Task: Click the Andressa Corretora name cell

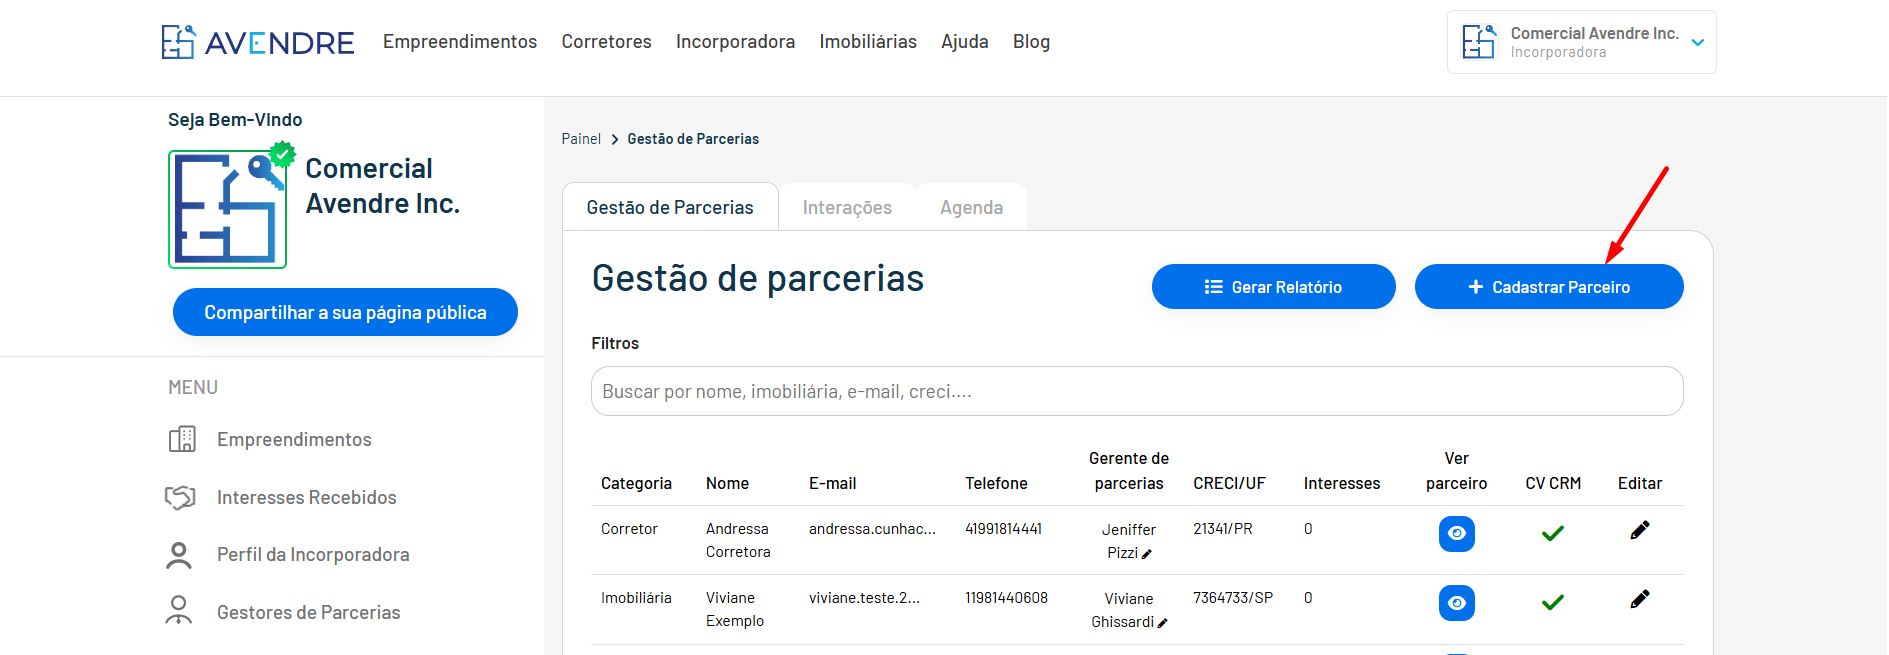Action: coord(738,540)
